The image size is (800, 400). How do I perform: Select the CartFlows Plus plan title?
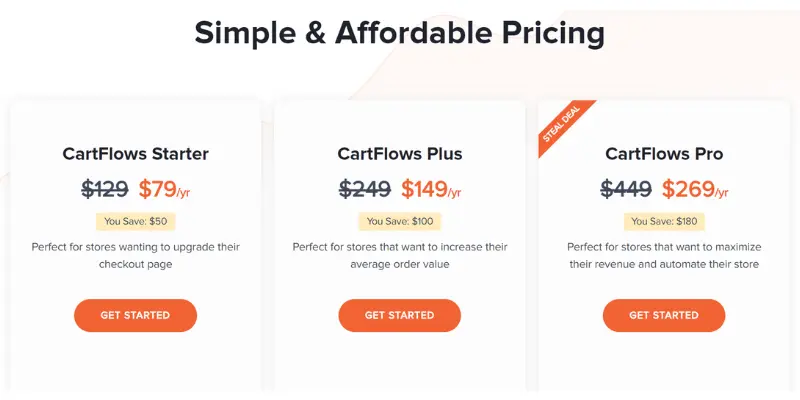tap(399, 154)
